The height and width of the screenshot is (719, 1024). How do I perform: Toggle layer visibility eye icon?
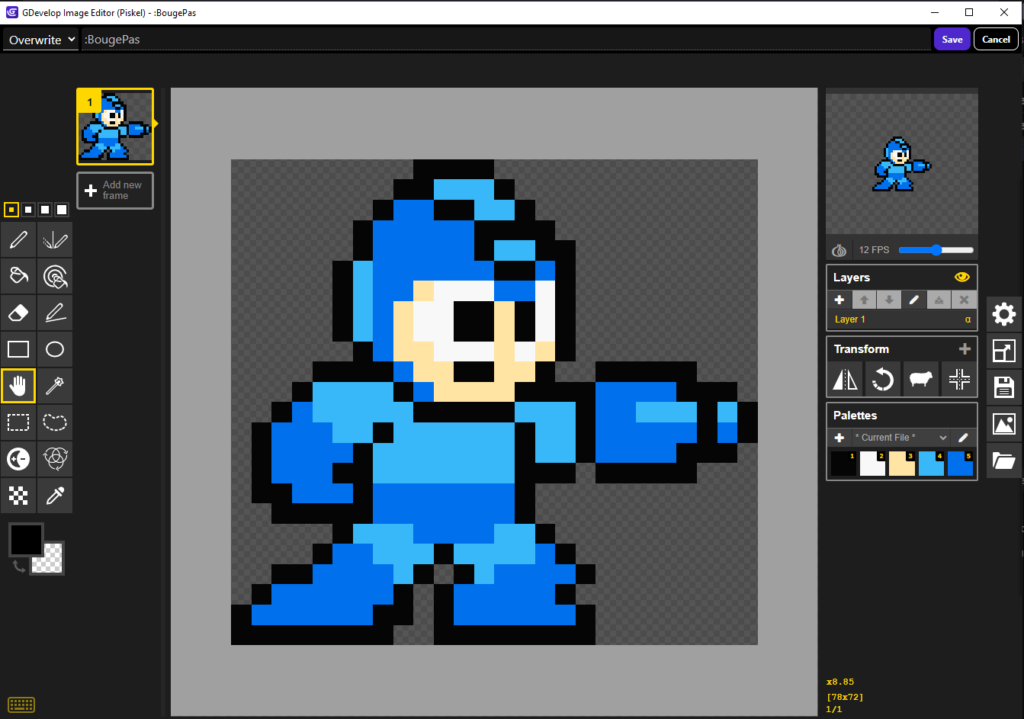click(x=961, y=277)
